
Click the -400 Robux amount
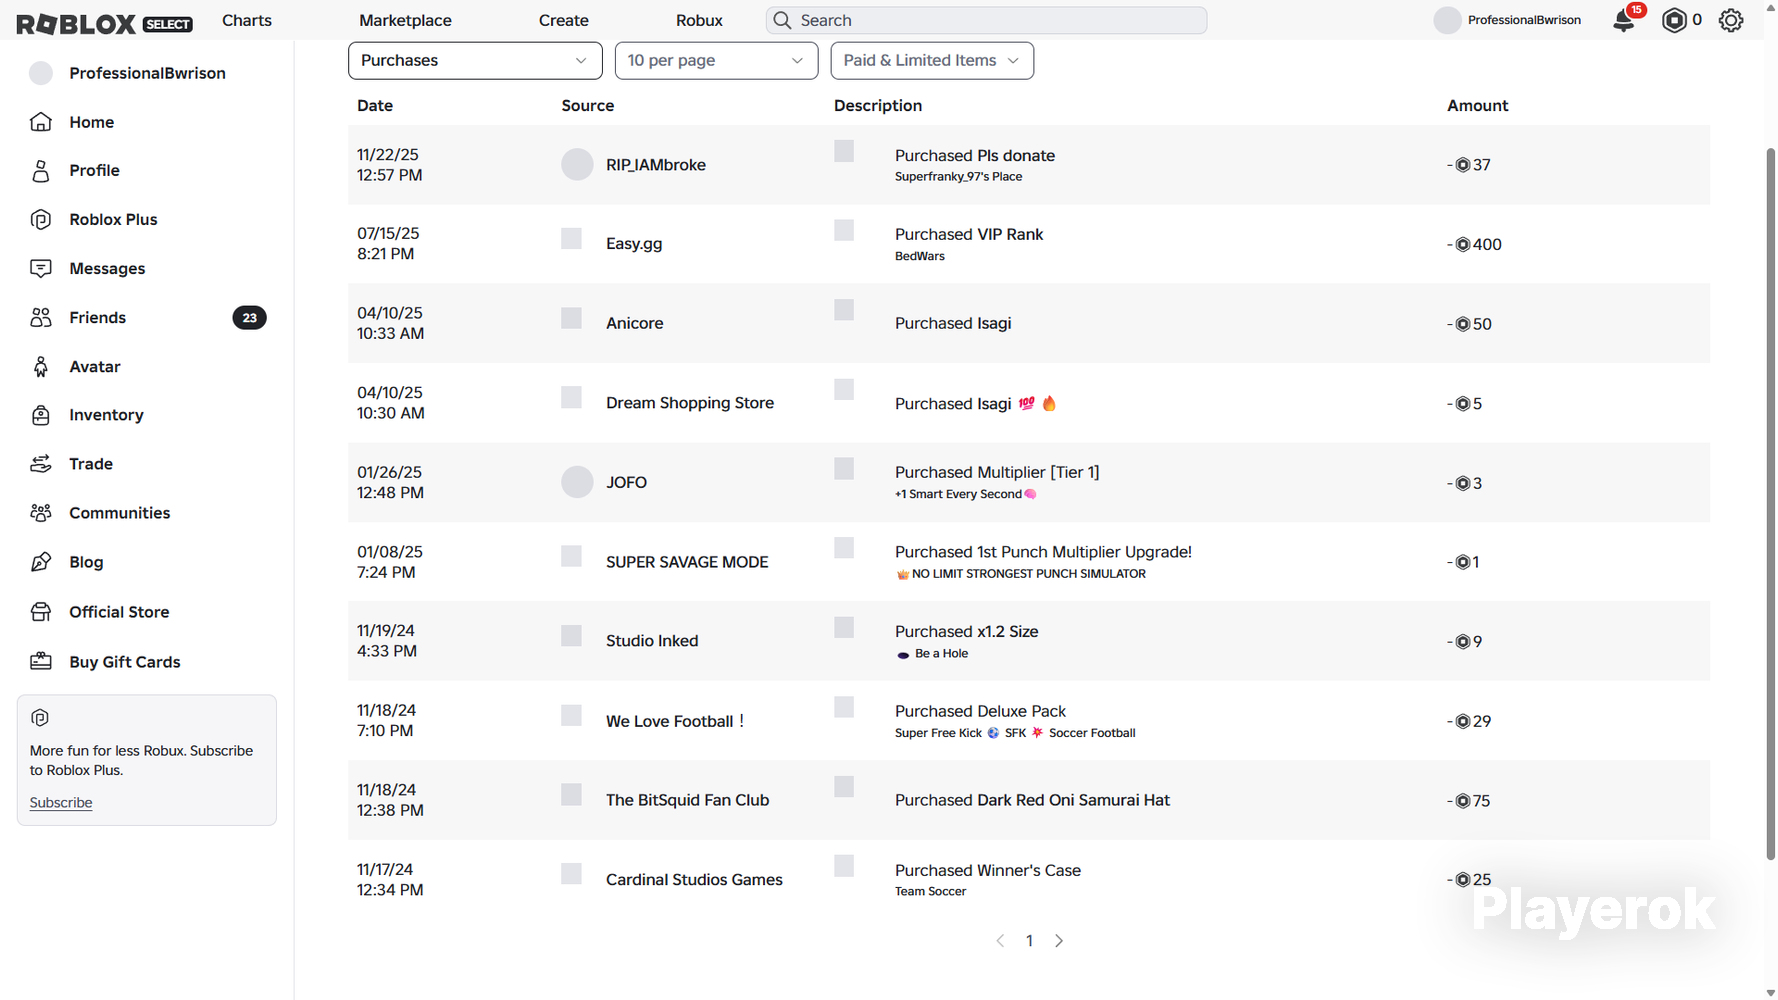(x=1474, y=244)
